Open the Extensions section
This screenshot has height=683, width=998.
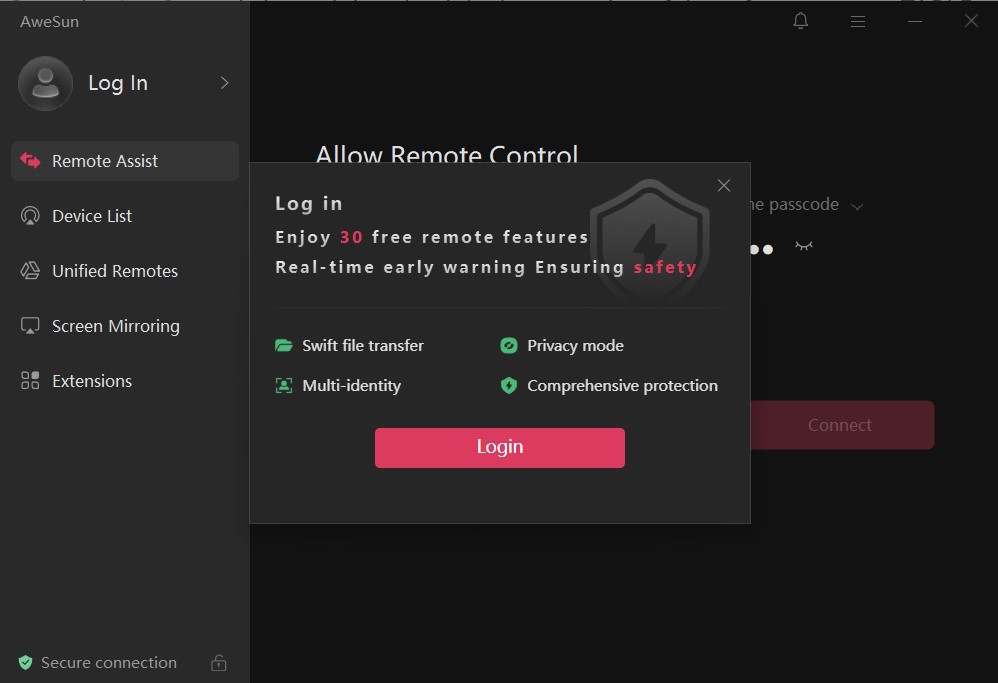91,381
